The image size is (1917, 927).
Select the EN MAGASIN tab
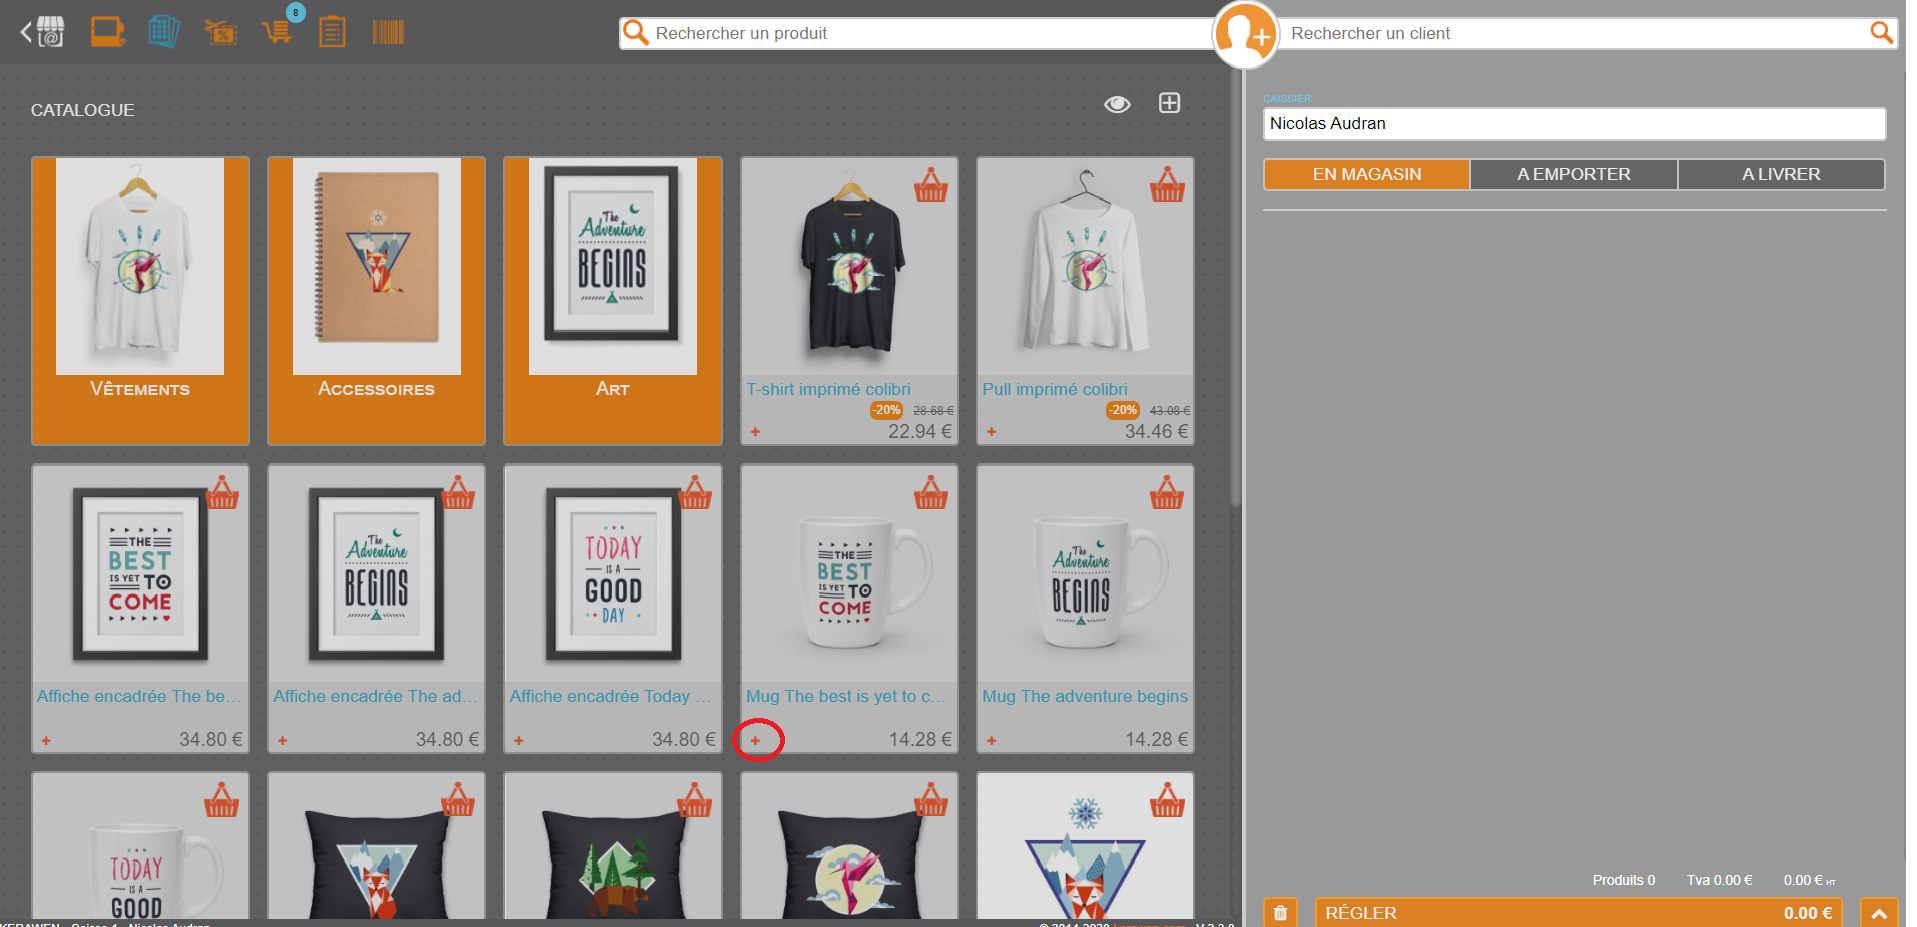tap(1367, 174)
